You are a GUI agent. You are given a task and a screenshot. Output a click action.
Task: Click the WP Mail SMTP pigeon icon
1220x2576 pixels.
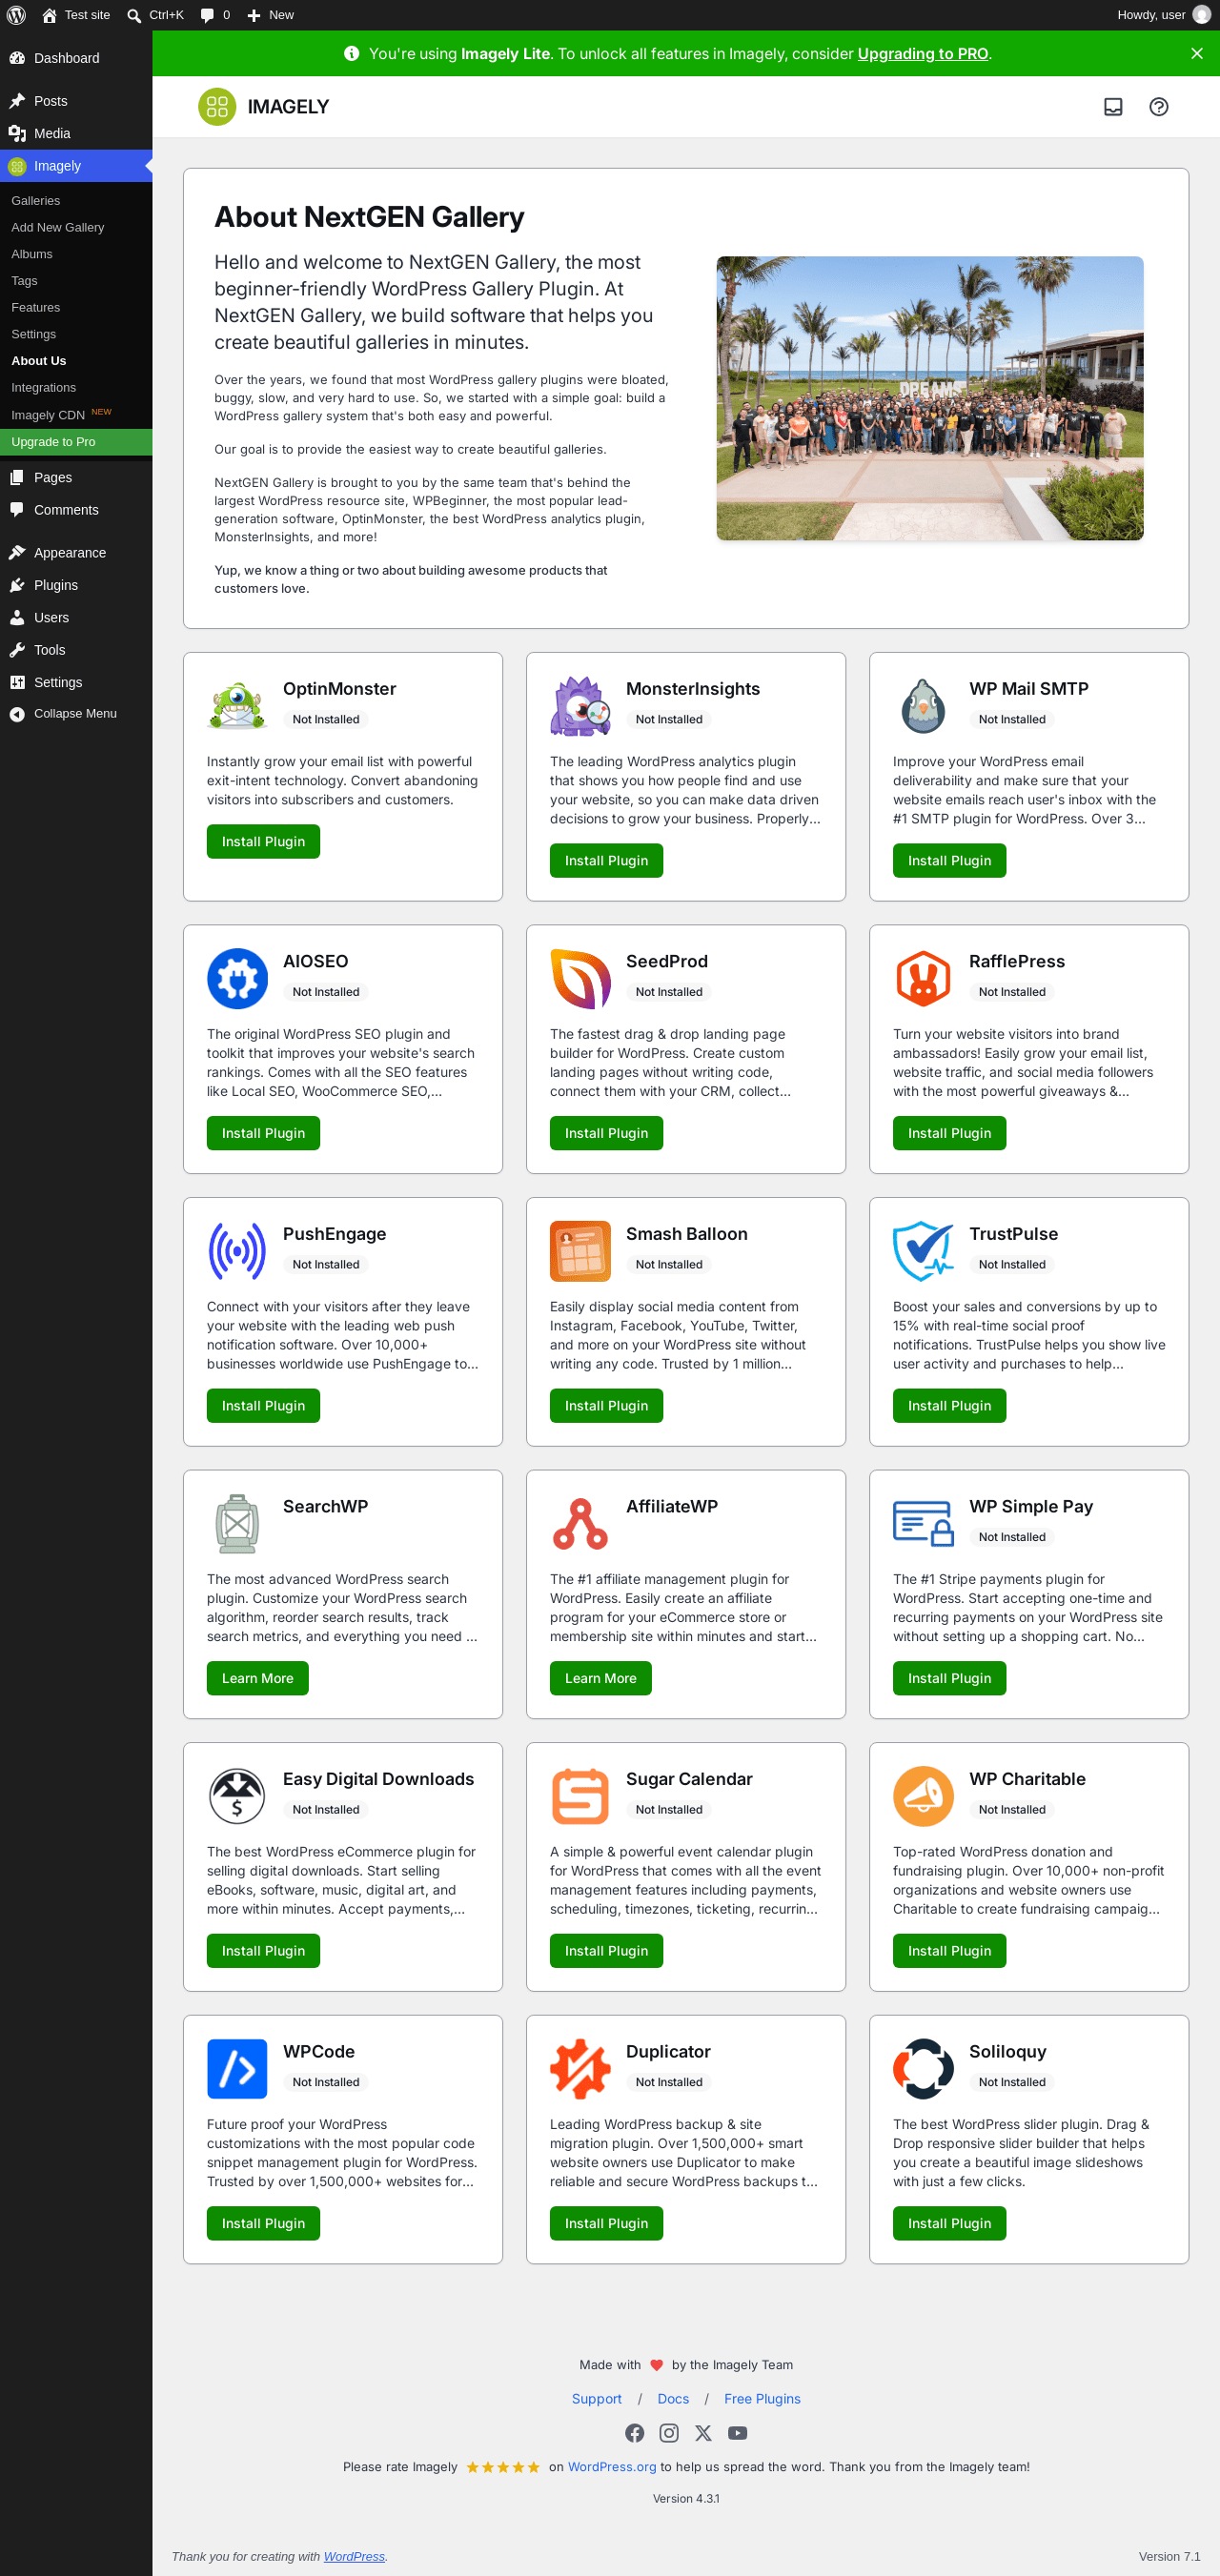coord(923,705)
